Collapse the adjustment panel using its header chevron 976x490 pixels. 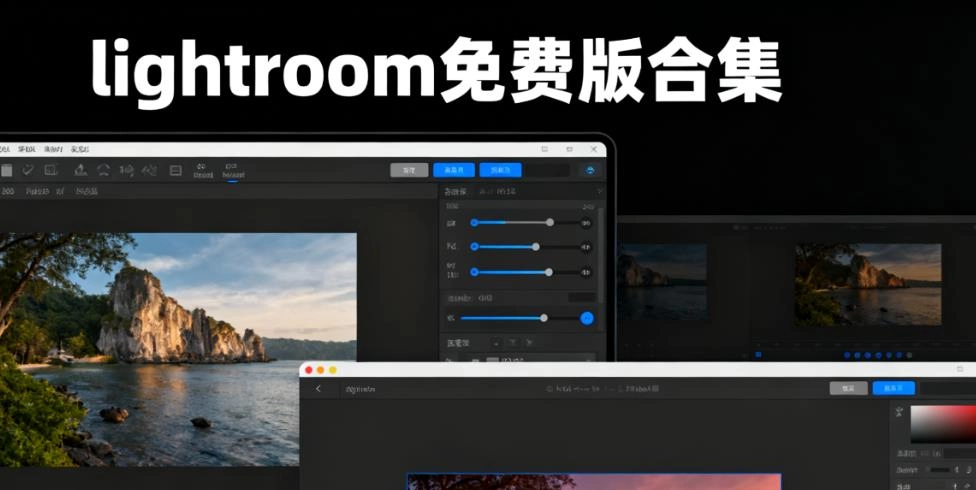599,191
